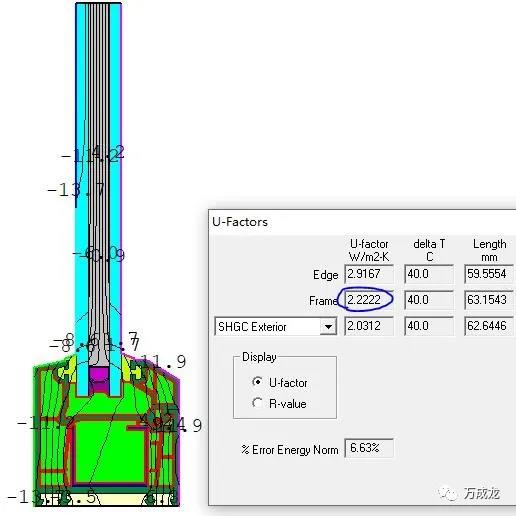This screenshot has height=516, width=516.
Task: Click the WeChat watermark logo icon
Action: [x=447, y=493]
